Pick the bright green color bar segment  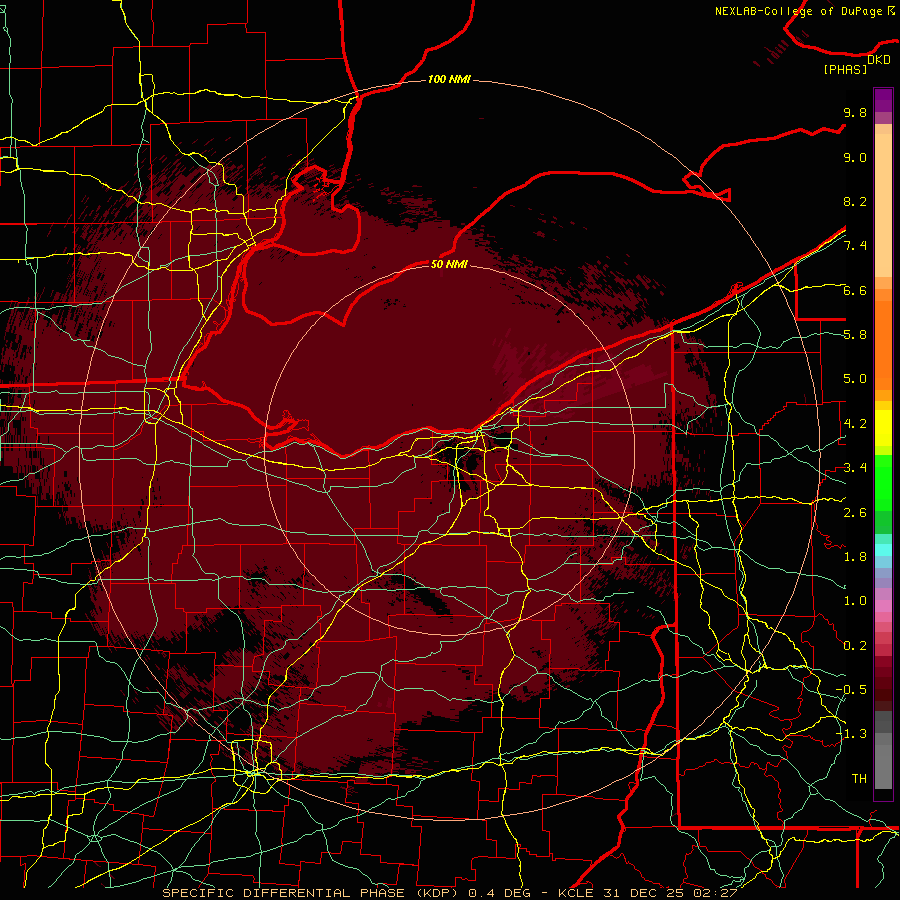(x=883, y=482)
